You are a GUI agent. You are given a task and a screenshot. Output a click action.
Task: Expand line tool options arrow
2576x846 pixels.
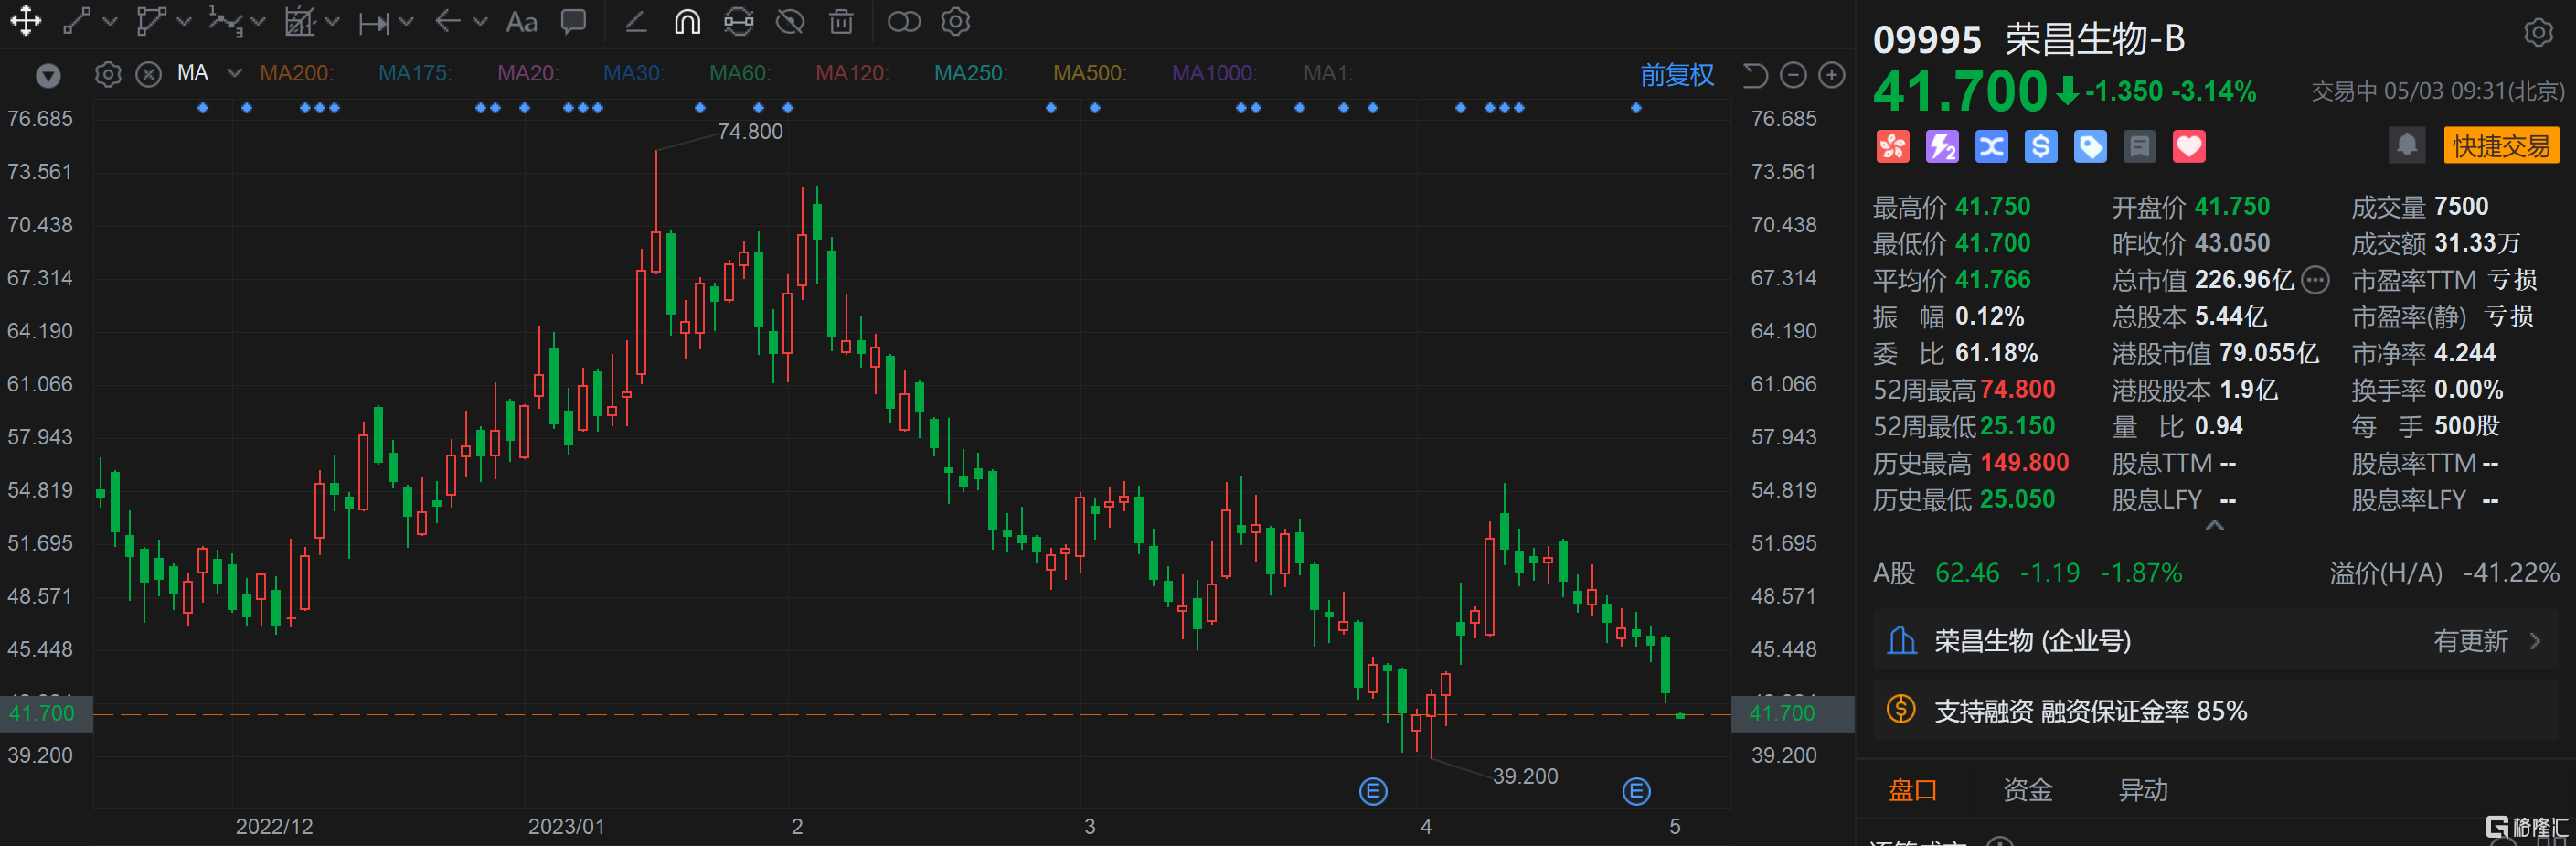(x=110, y=22)
